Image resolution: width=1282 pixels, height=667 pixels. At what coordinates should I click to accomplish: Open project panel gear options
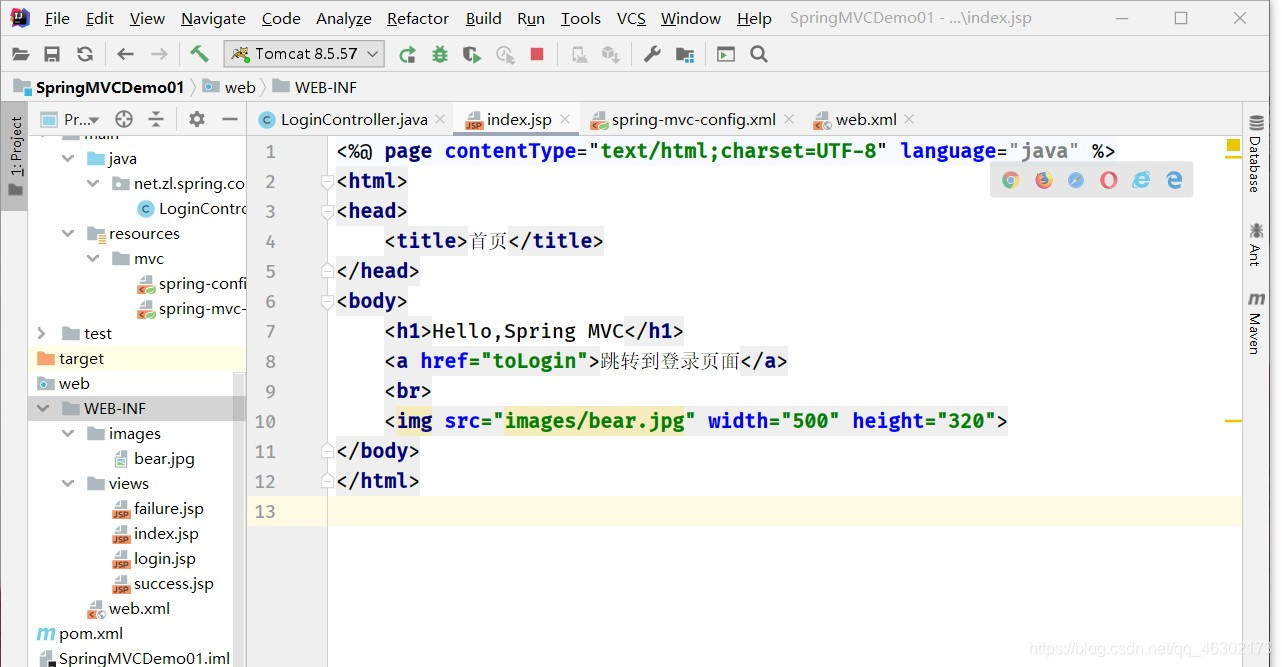197,119
